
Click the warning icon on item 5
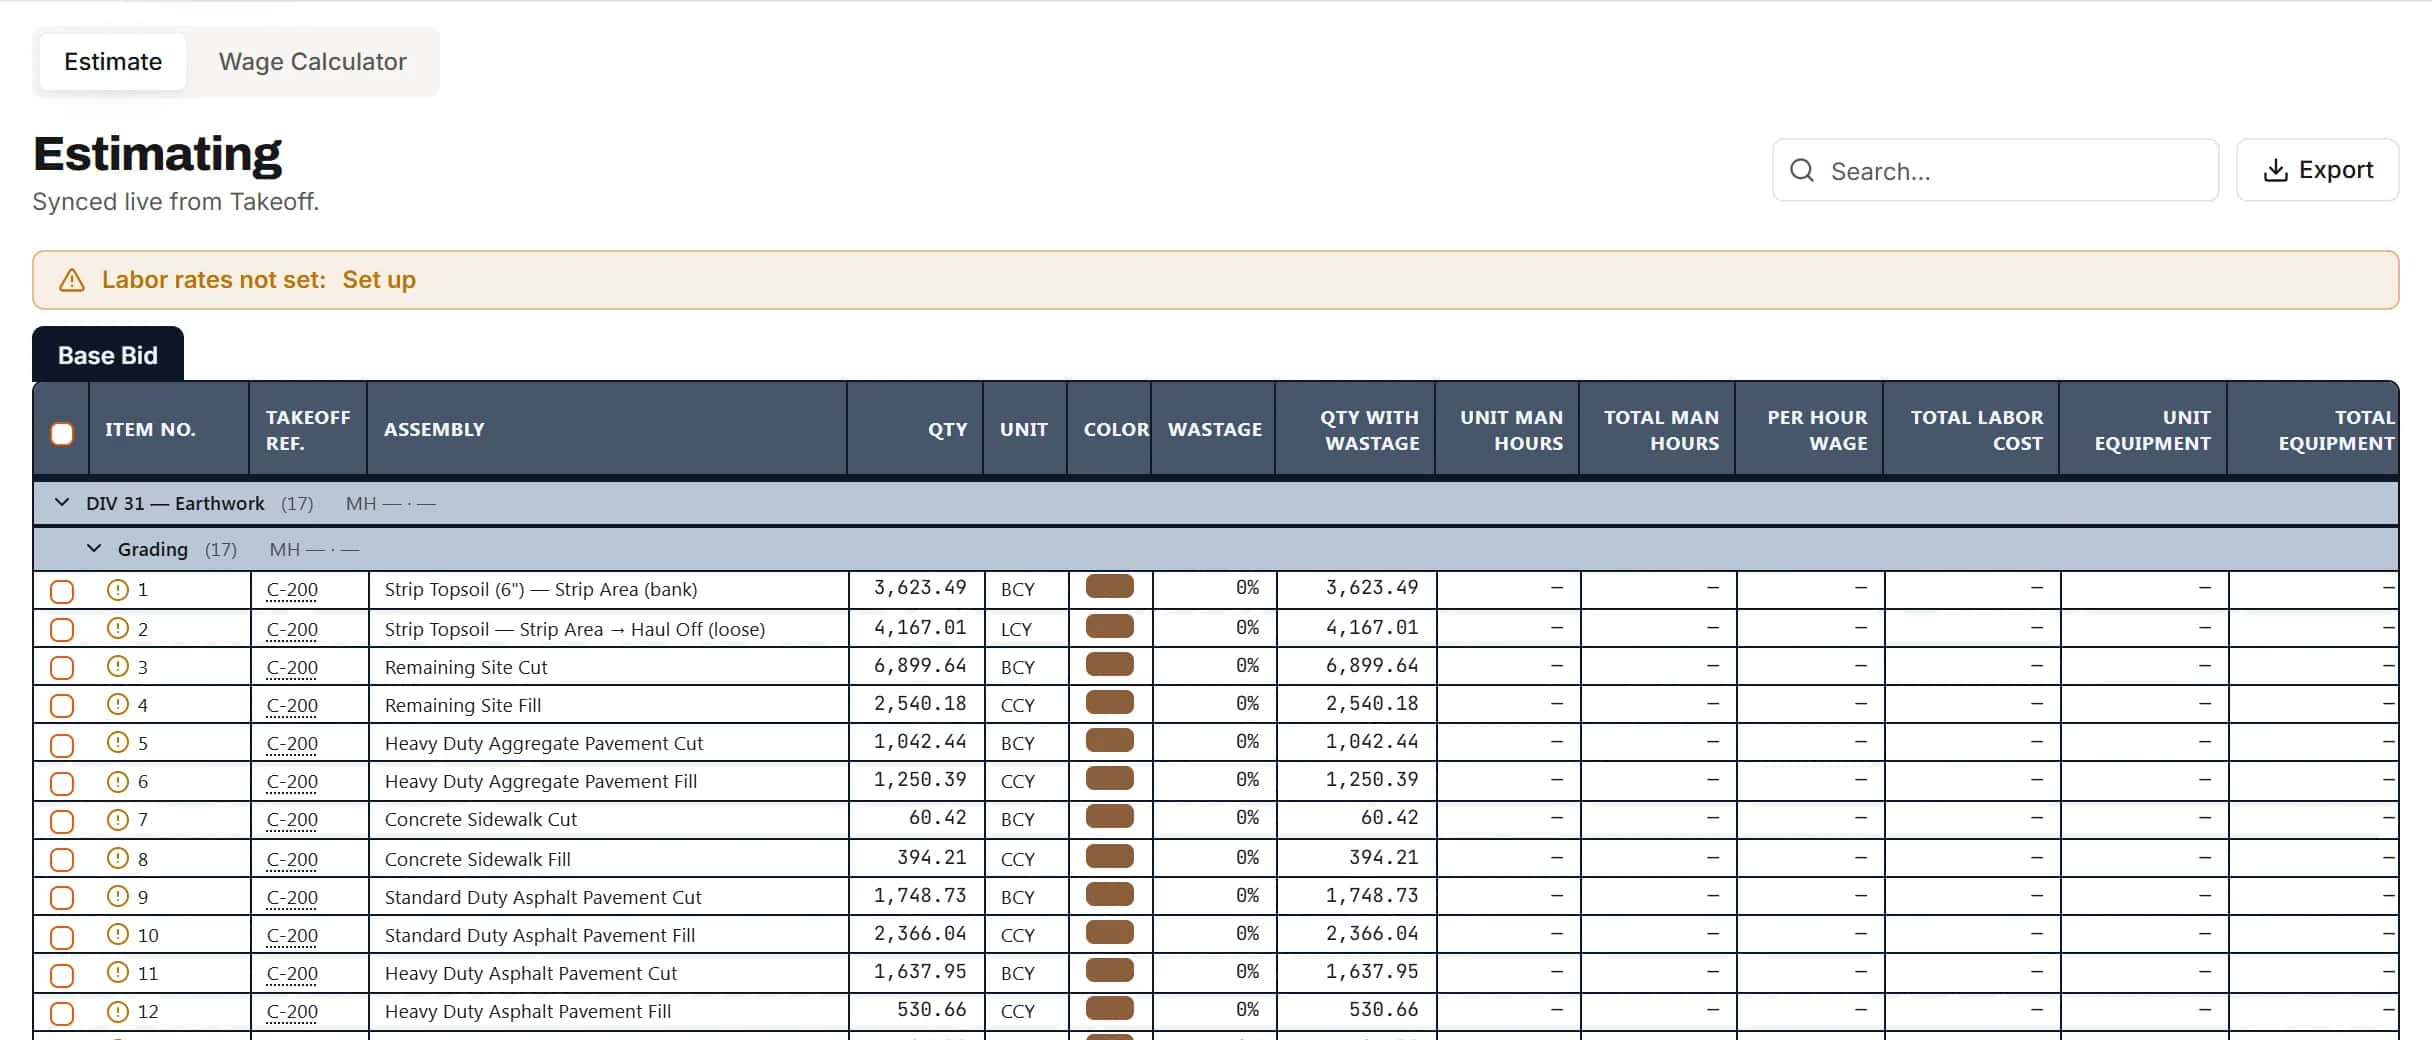[118, 742]
